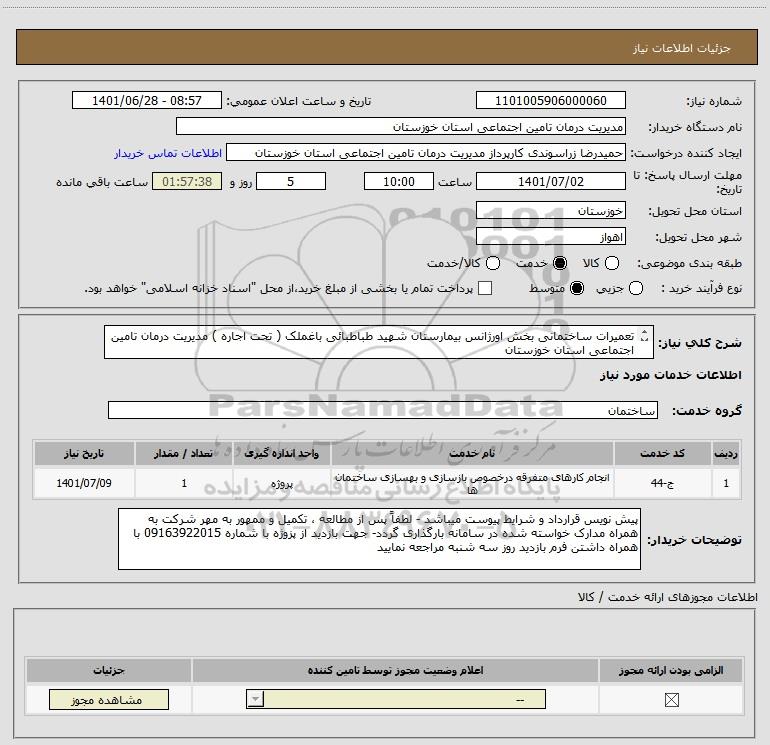Click the الزامی بودن ارائه مجوز column header
Viewport: 770px width, 745px height.
[671, 670]
